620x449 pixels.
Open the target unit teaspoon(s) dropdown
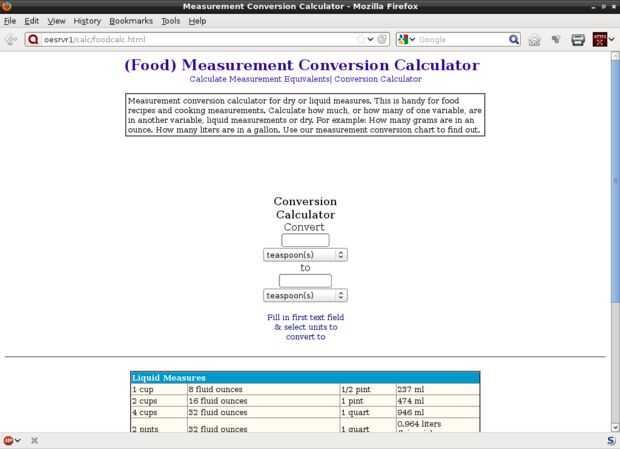point(305,295)
